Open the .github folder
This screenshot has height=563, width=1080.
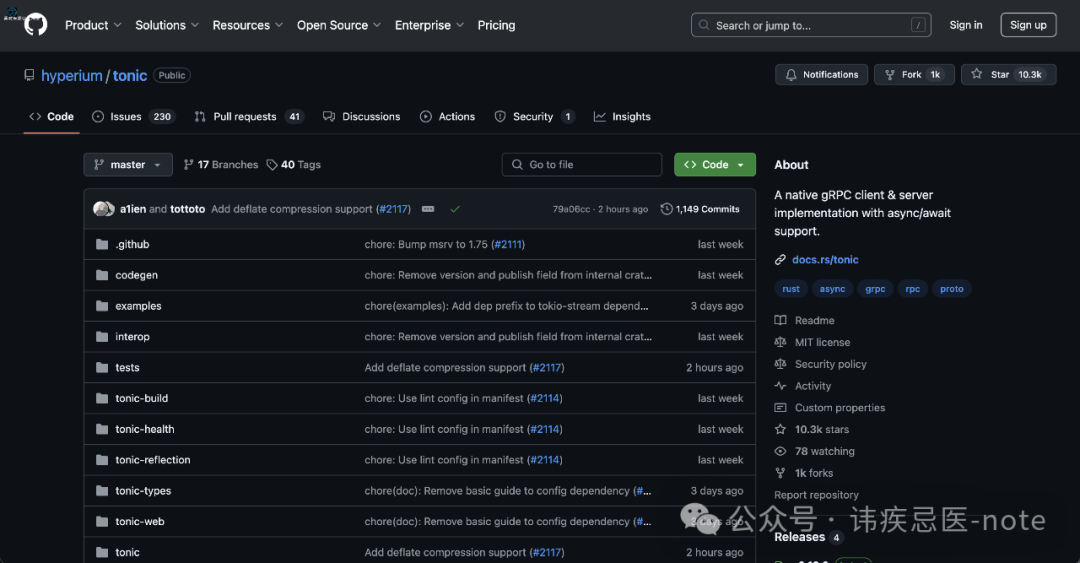point(132,244)
